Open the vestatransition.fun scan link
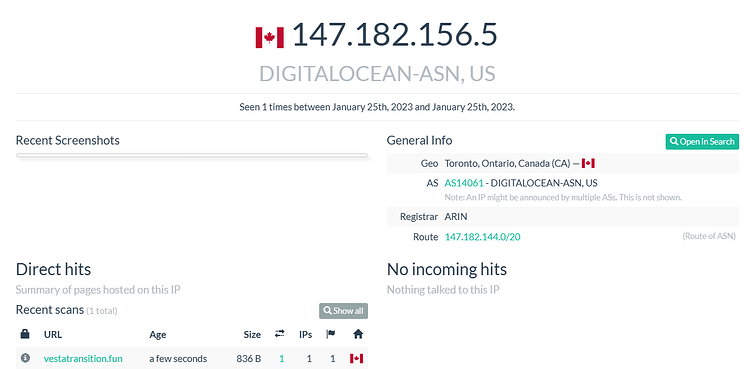The image size is (750, 369). tap(83, 358)
